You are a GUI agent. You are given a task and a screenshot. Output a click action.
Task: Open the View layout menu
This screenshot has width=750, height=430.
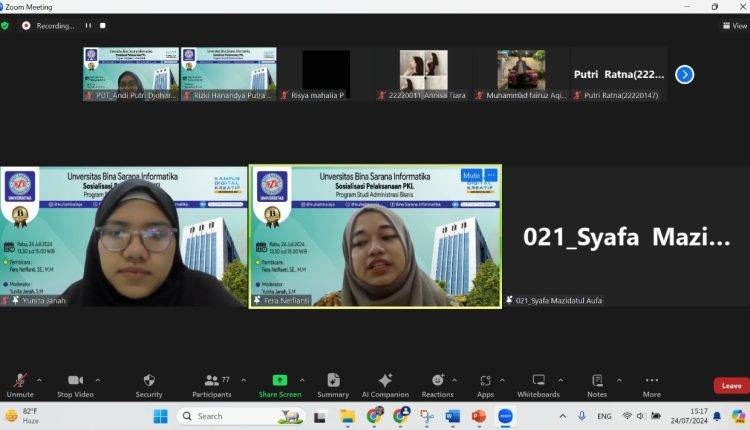pyautogui.click(x=735, y=26)
